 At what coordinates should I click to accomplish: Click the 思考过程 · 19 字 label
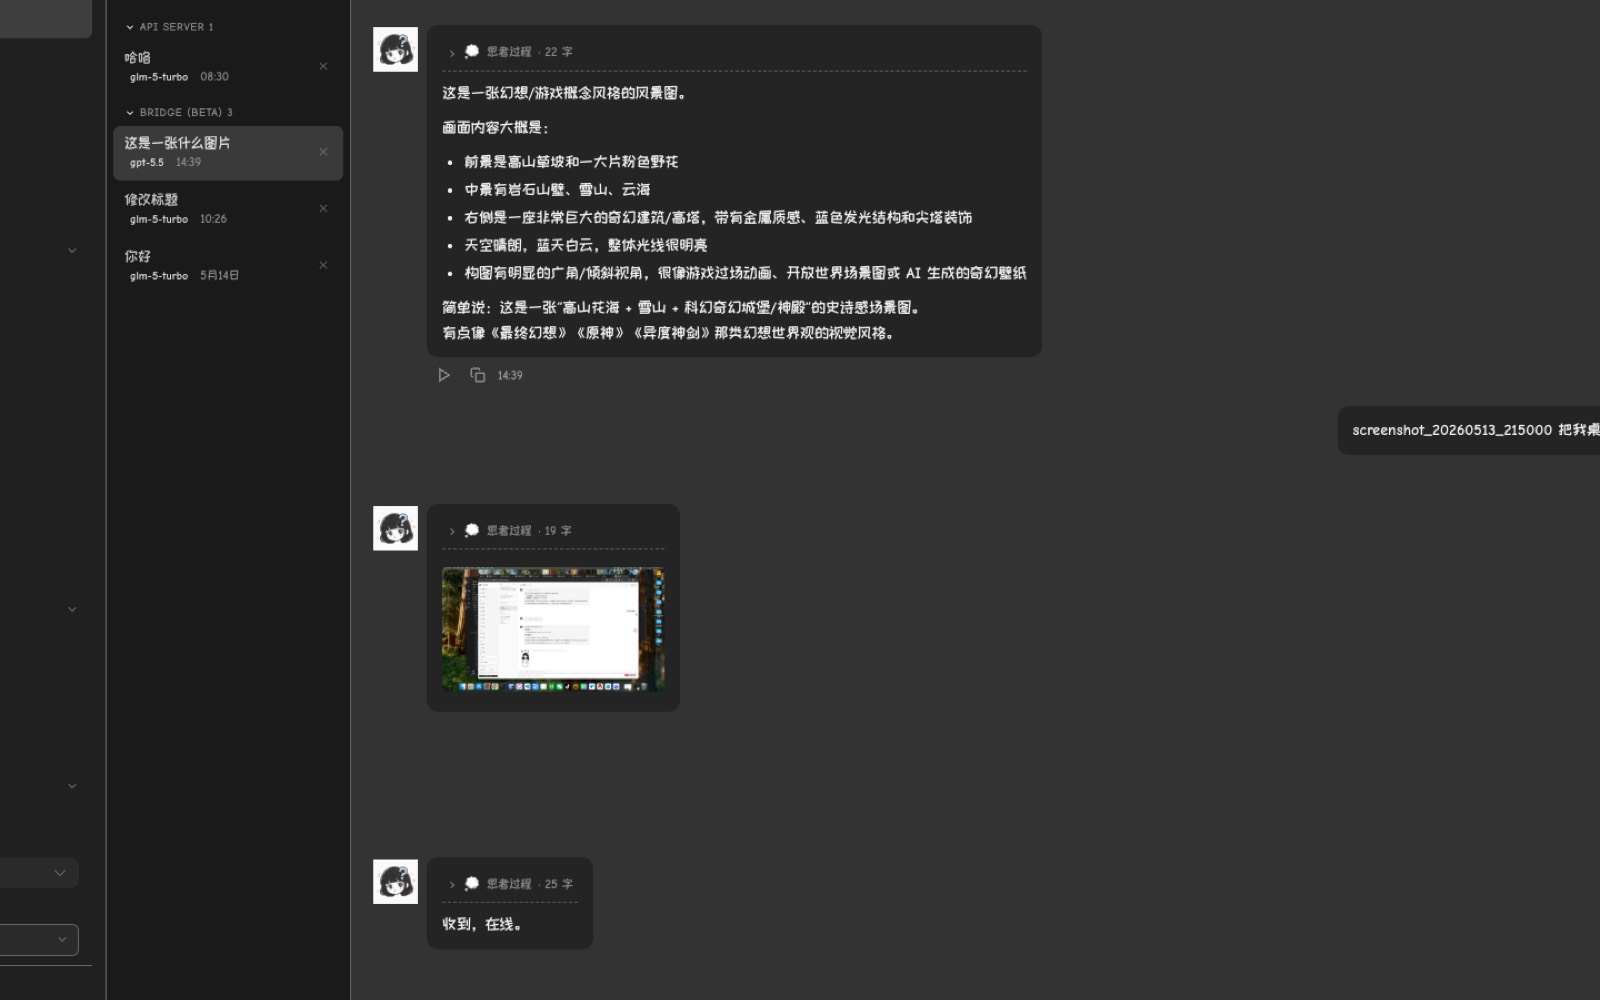tap(529, 531)
